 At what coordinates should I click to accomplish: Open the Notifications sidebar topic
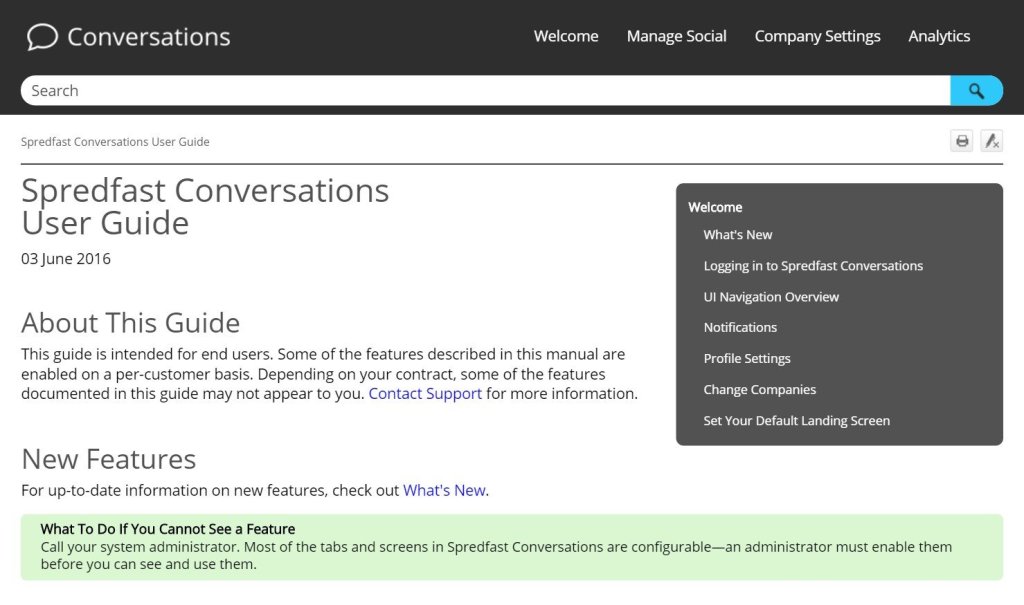tap(740, 328)
